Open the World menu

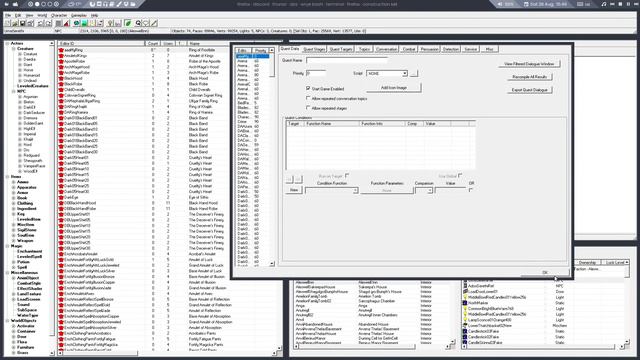point(42,15)
